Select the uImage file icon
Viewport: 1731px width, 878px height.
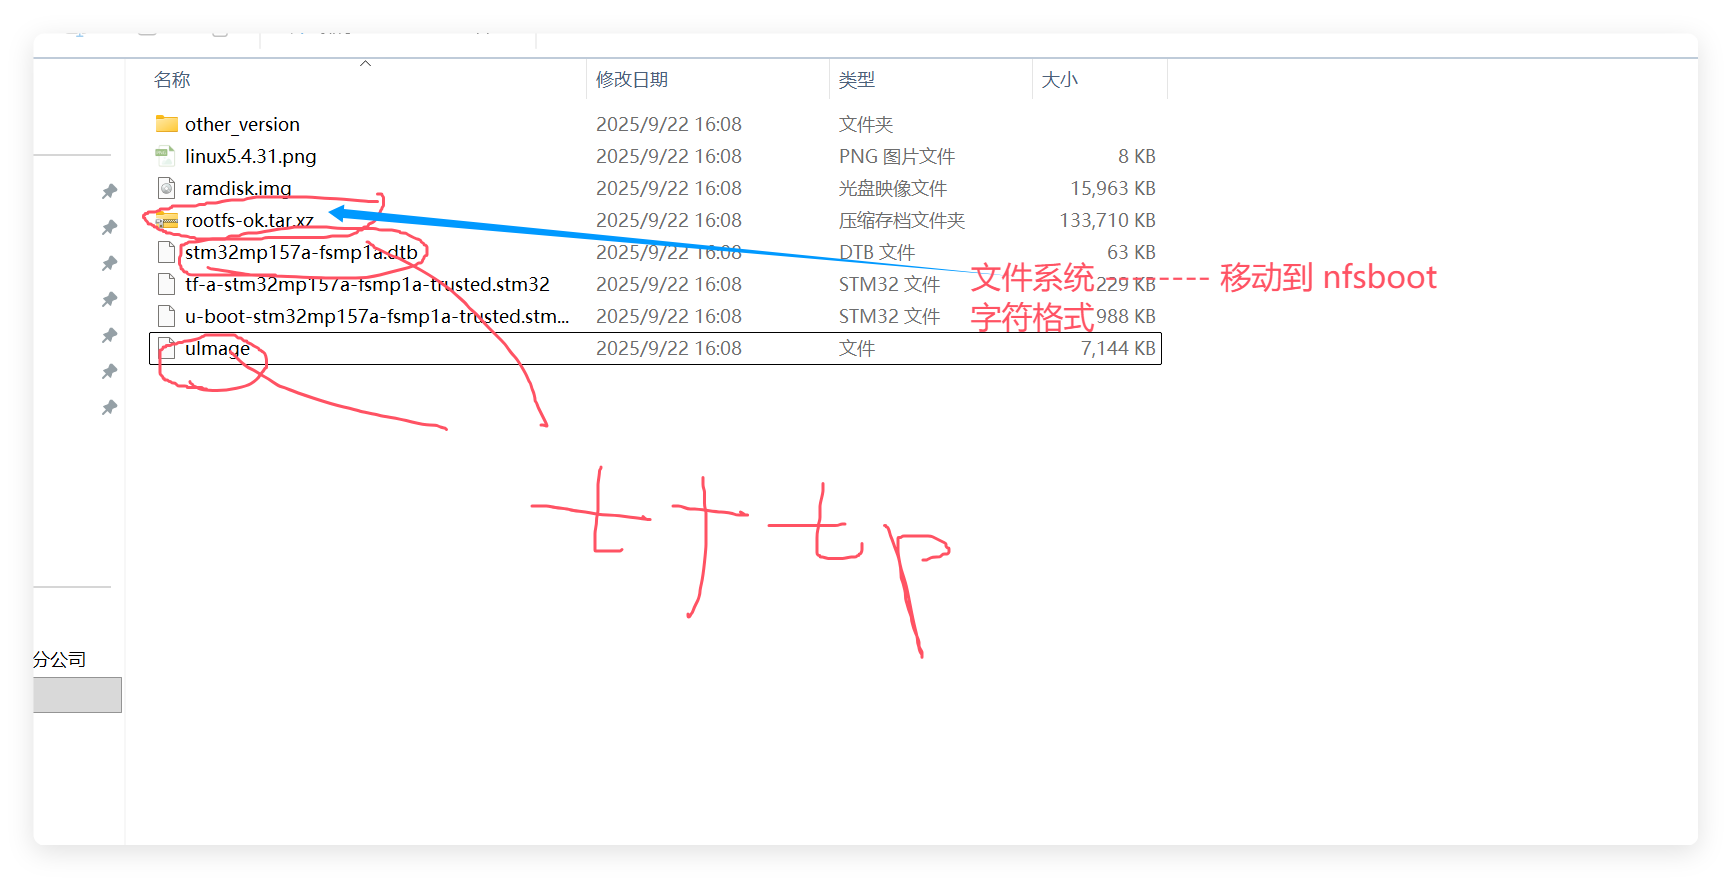pos(167,348)
